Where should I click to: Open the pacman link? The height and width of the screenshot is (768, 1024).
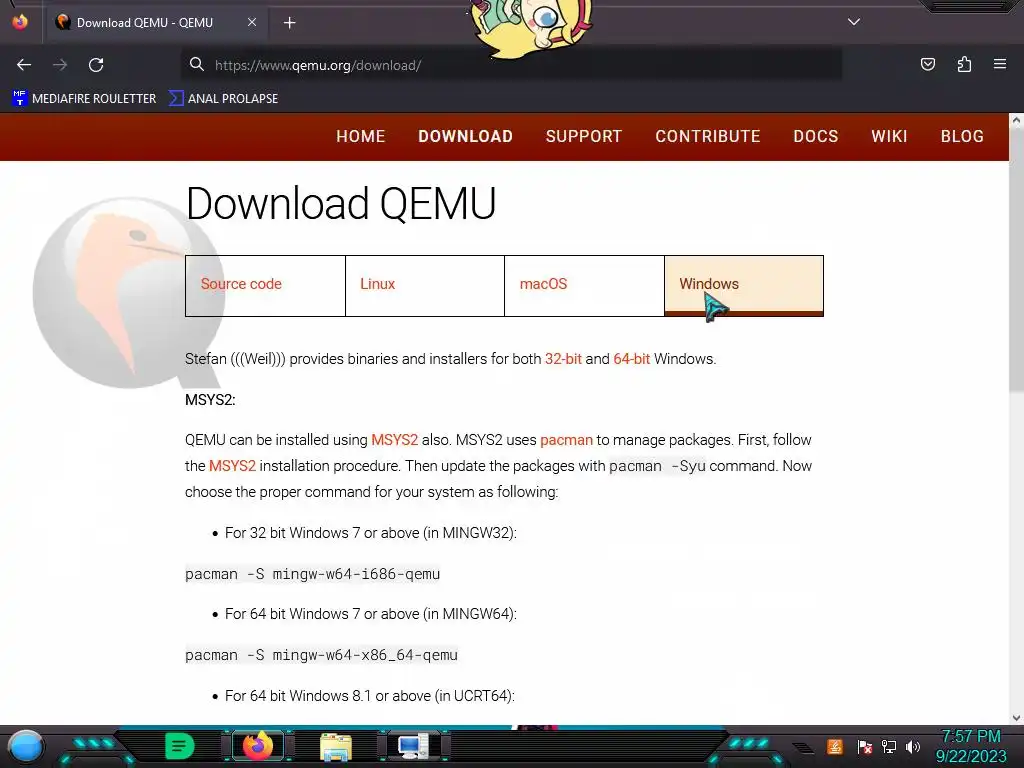point(566,440)
